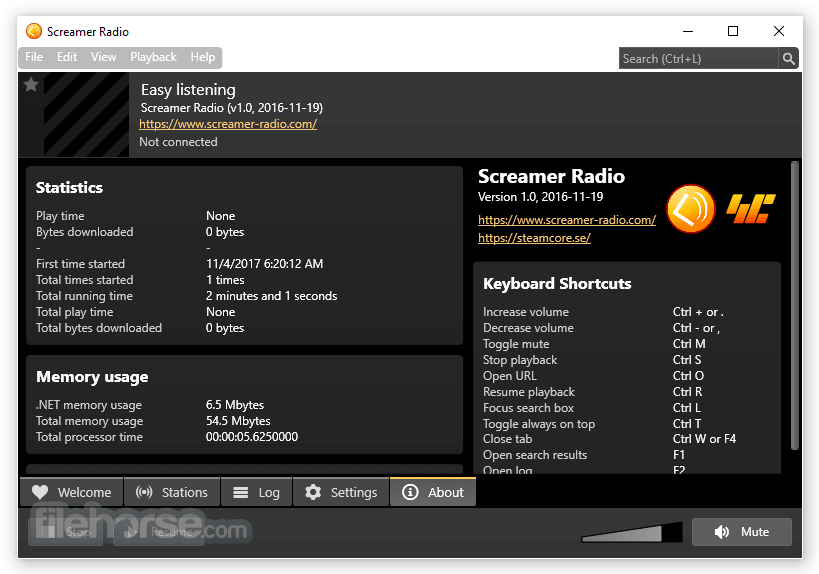
Task: Click 'Version 1.0, 2016-11-19' text
Action: [540, 197]
